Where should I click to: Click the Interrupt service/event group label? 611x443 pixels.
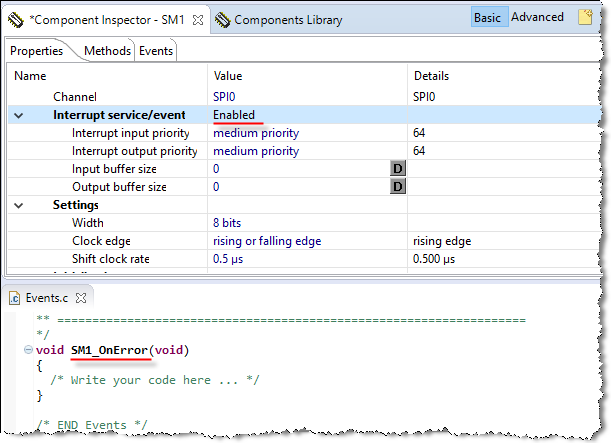click(x=119, y=115)
